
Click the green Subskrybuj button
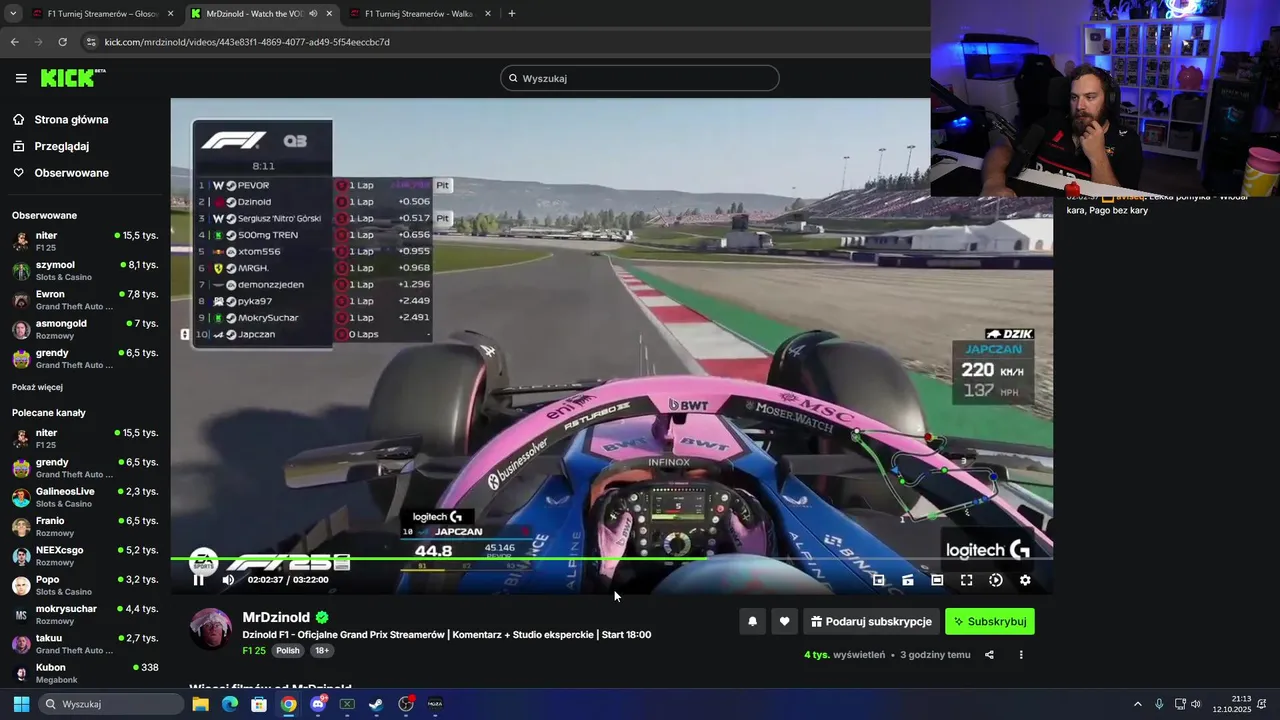tap(990, 621)
